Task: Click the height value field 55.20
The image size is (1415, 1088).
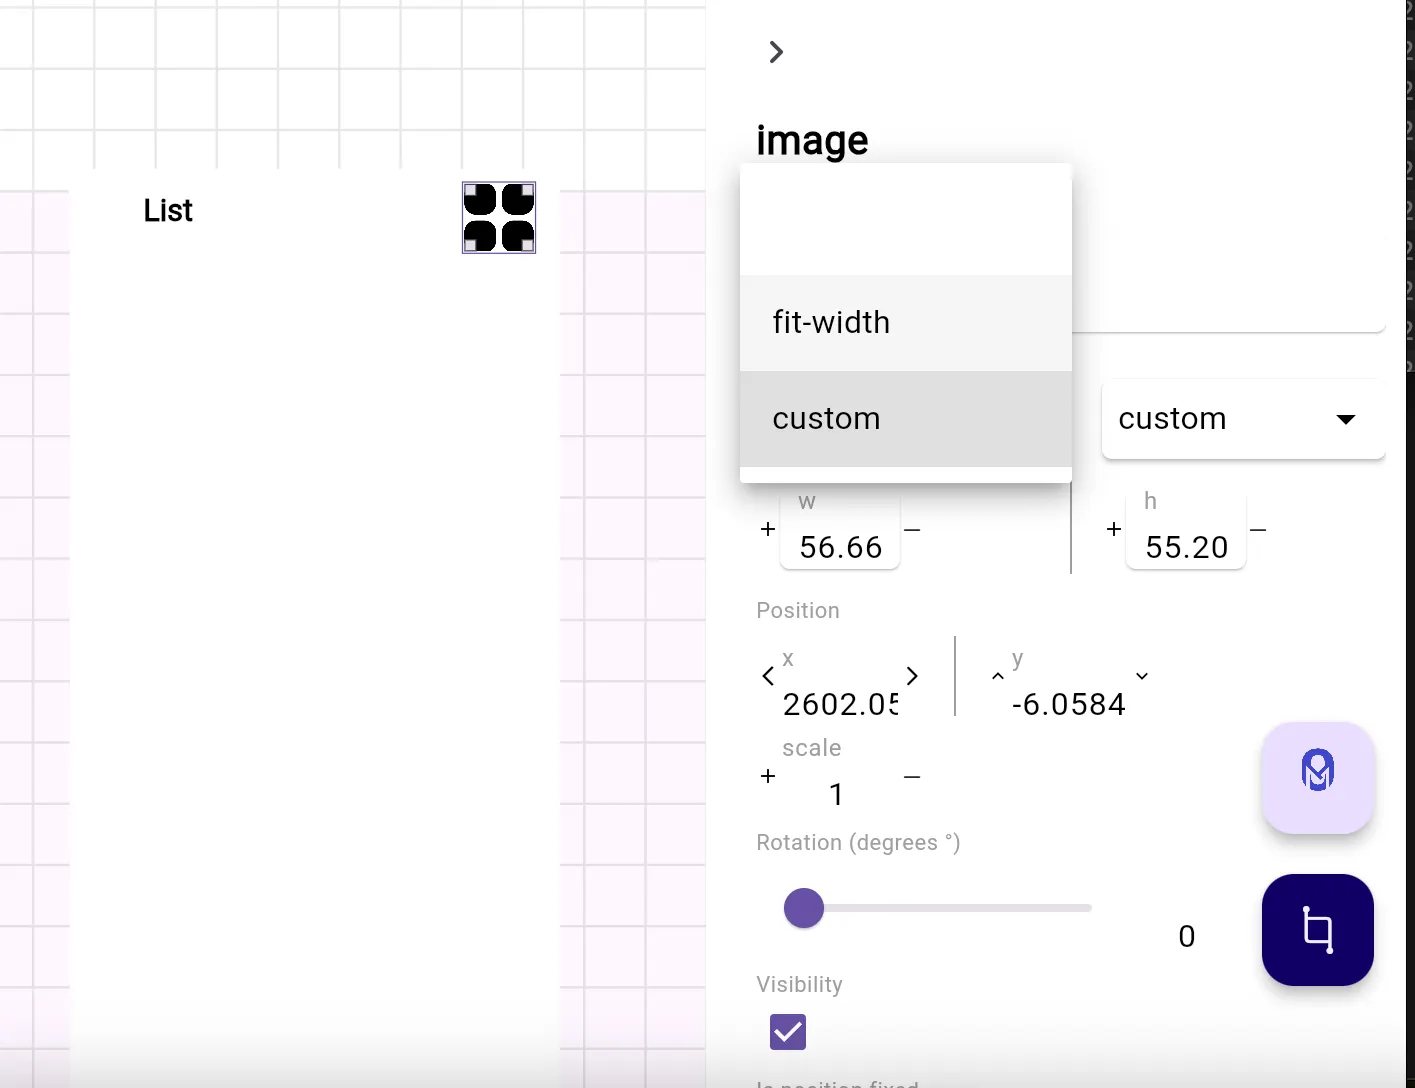Action: point(1186,547)
